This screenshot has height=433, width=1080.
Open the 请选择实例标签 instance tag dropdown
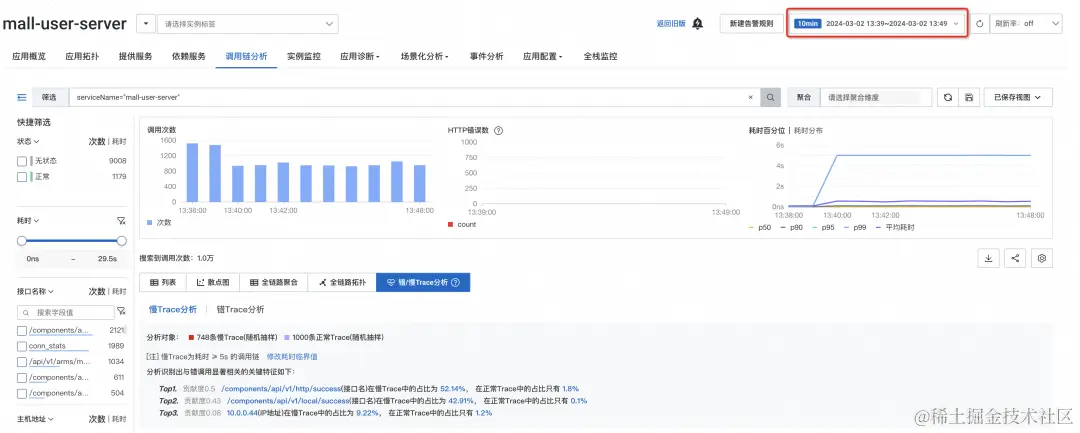248,23
